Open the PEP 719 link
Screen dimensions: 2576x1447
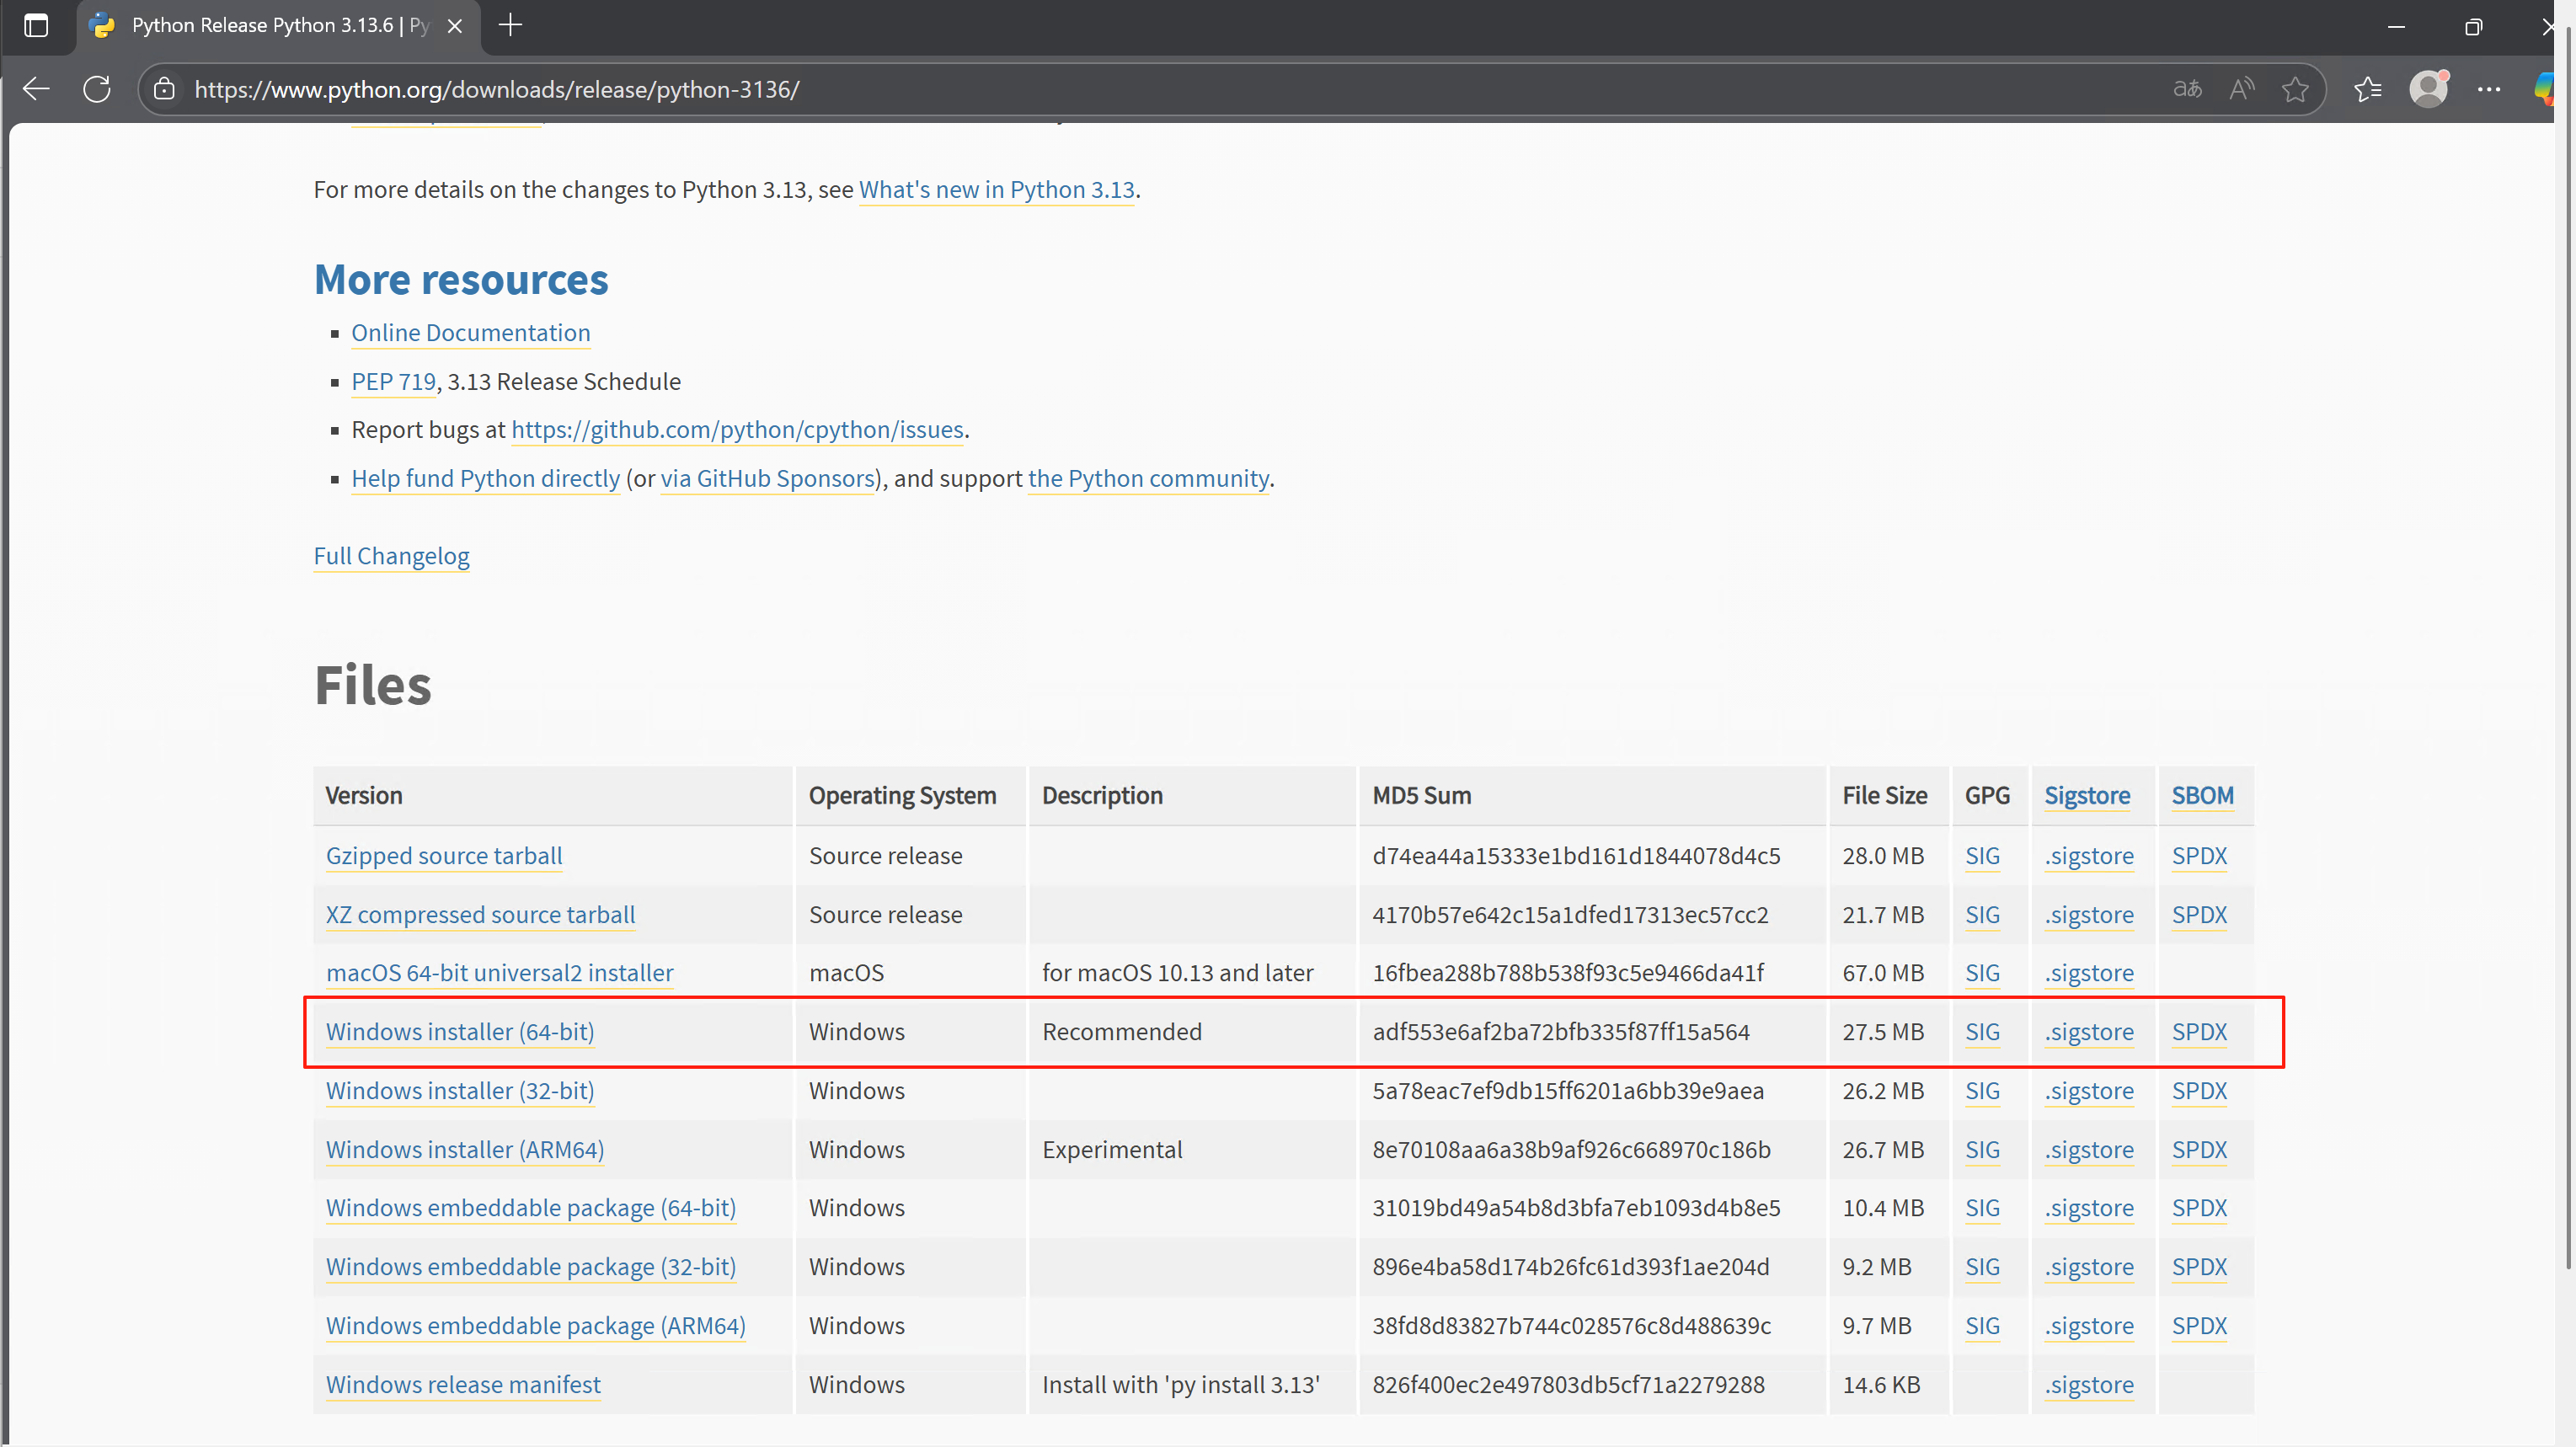pos(394,382)
